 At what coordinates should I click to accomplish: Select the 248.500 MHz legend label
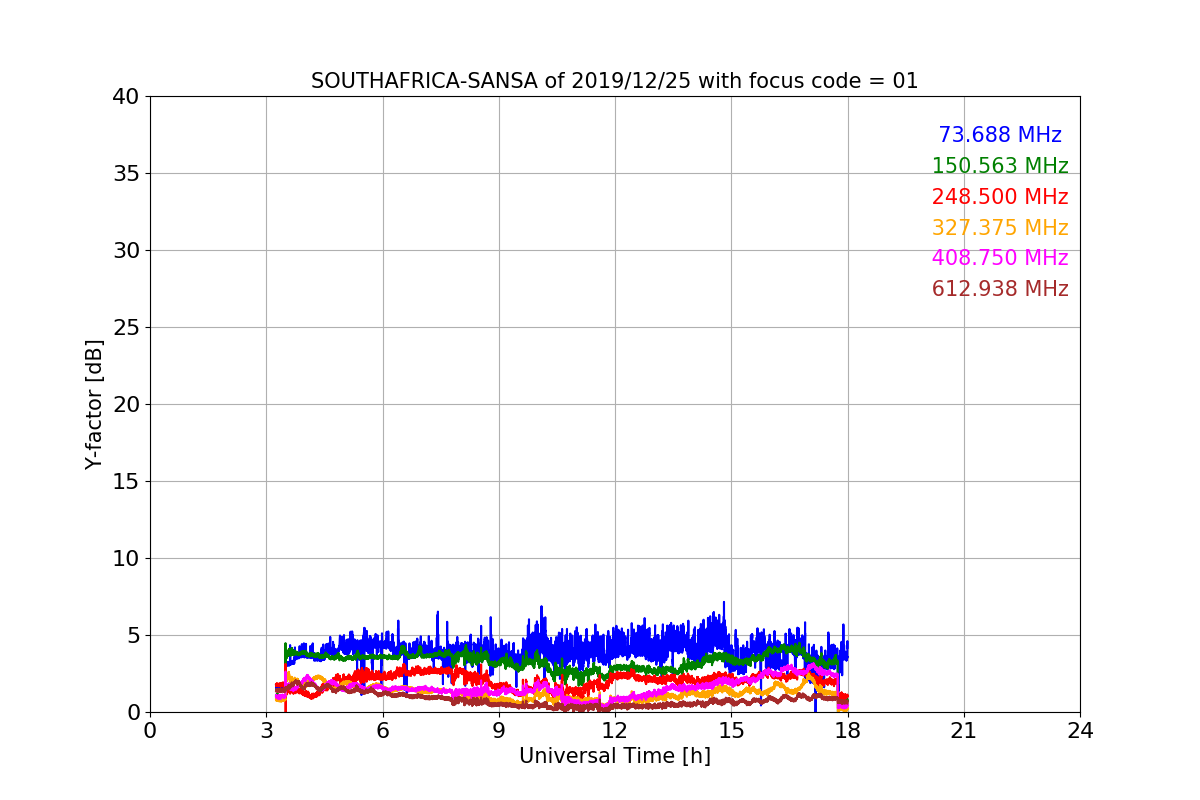1000,197
